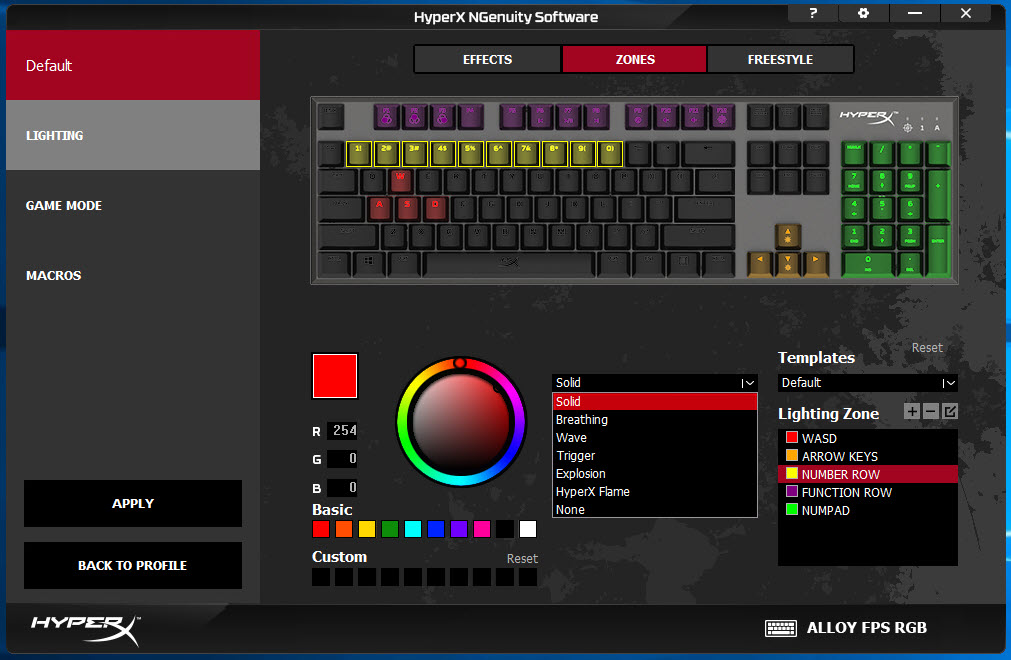Switch to the ZONES tab
The width and height of the screenshot is (1011, 660).
635,59
